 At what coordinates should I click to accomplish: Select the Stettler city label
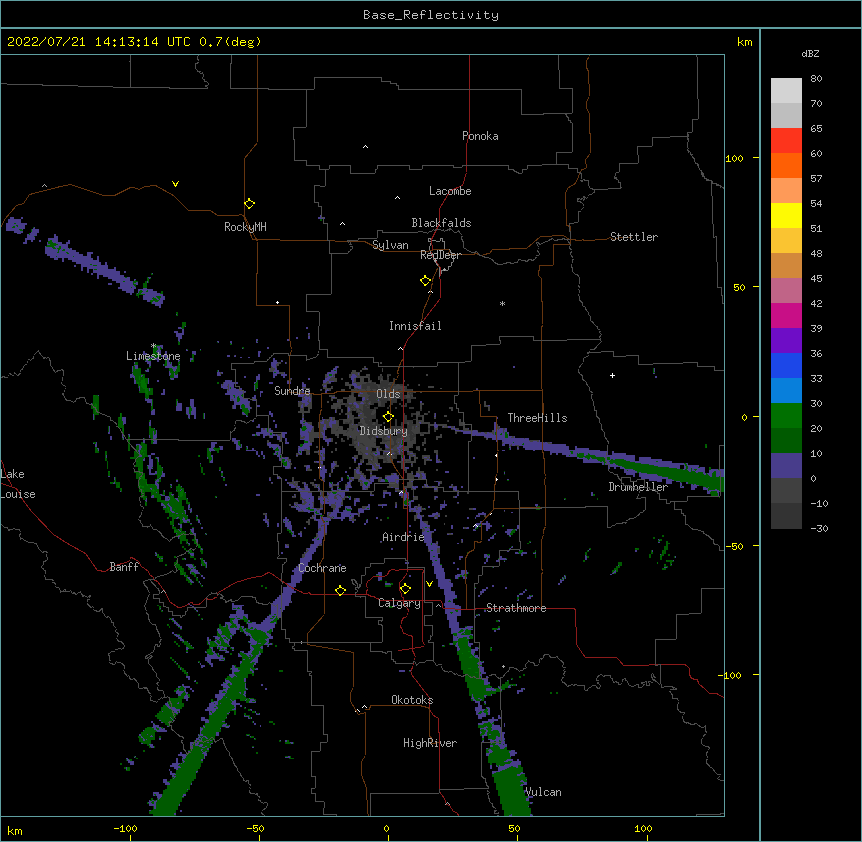click(x=634, y=237)
